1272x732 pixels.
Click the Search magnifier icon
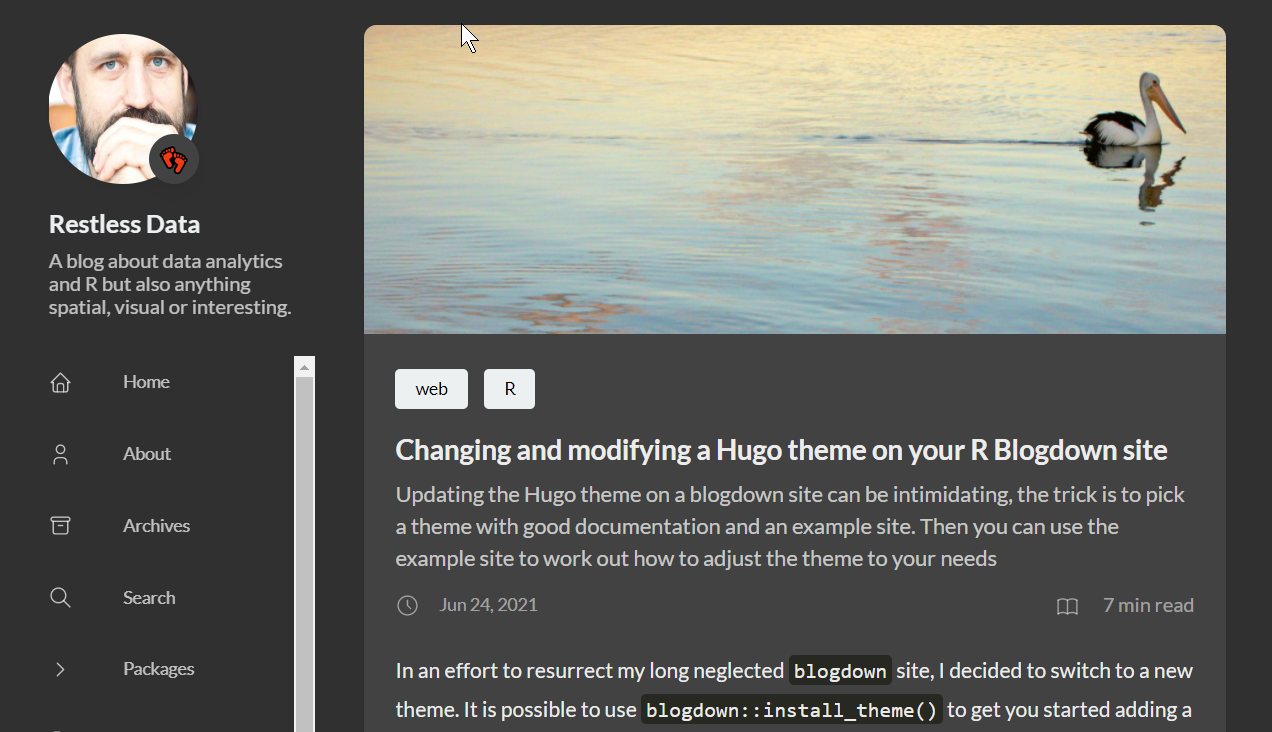[60, 598]
